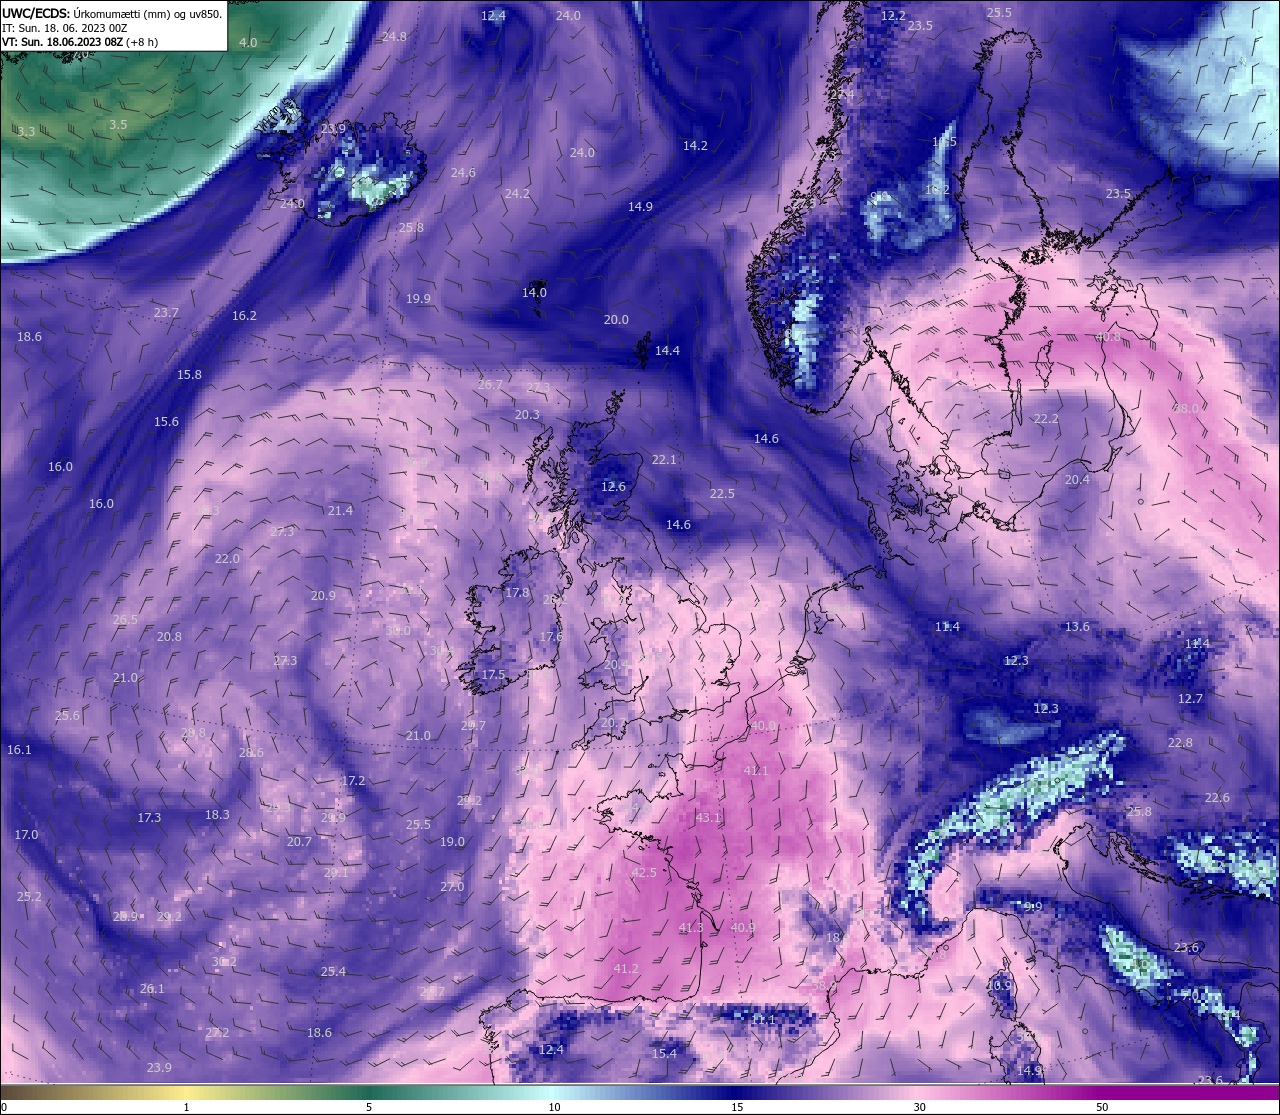The width and height of the screenshot is (1280, 1115).
Task: Click the 3.5 value over Greenland
Action: click(118, 125)
